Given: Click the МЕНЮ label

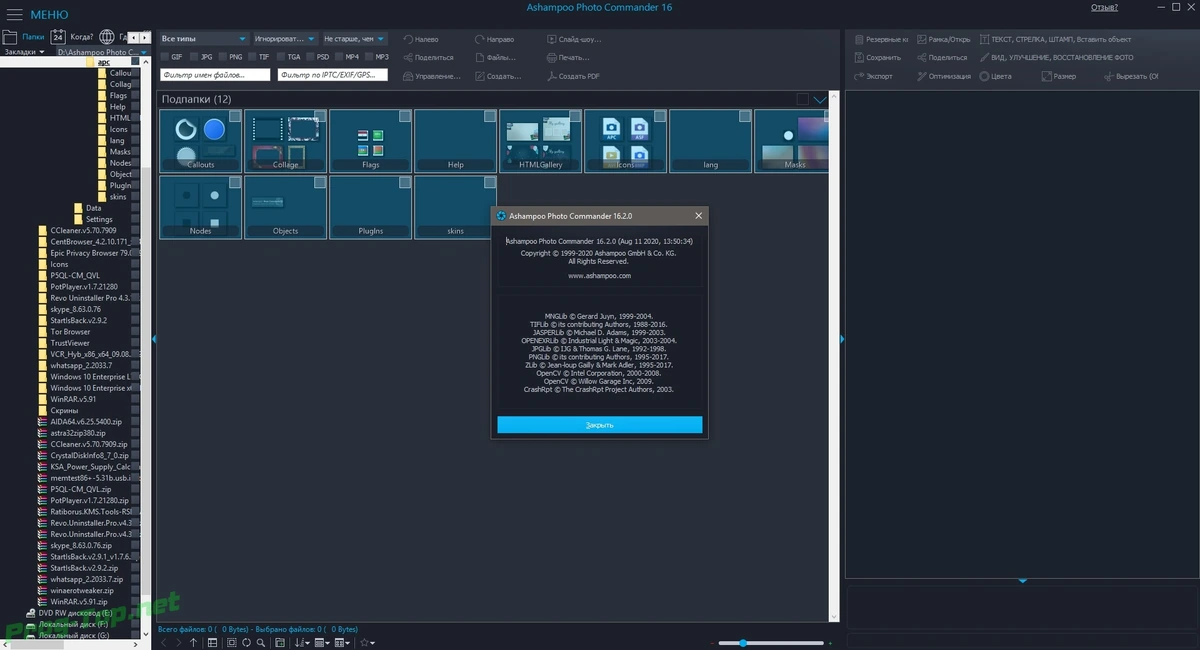Looking at the screenshot, I should 49,15.
